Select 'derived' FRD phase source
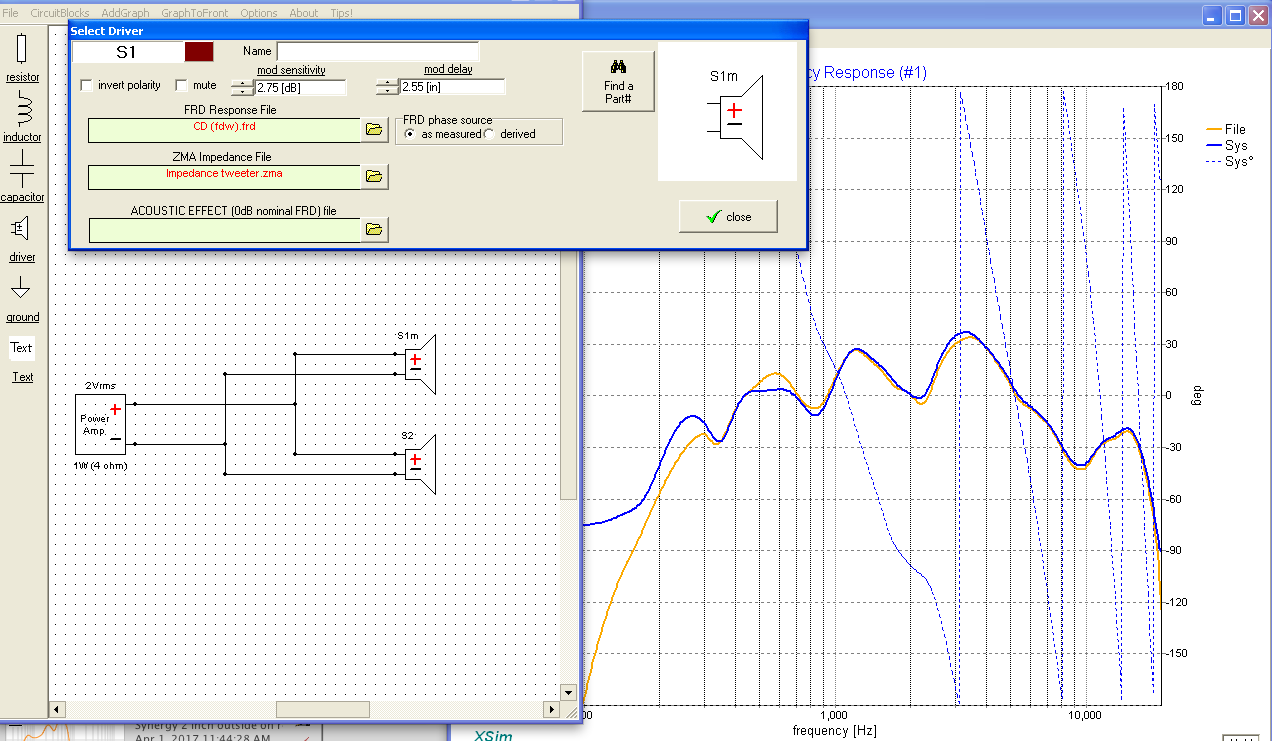 coord(490,134)
